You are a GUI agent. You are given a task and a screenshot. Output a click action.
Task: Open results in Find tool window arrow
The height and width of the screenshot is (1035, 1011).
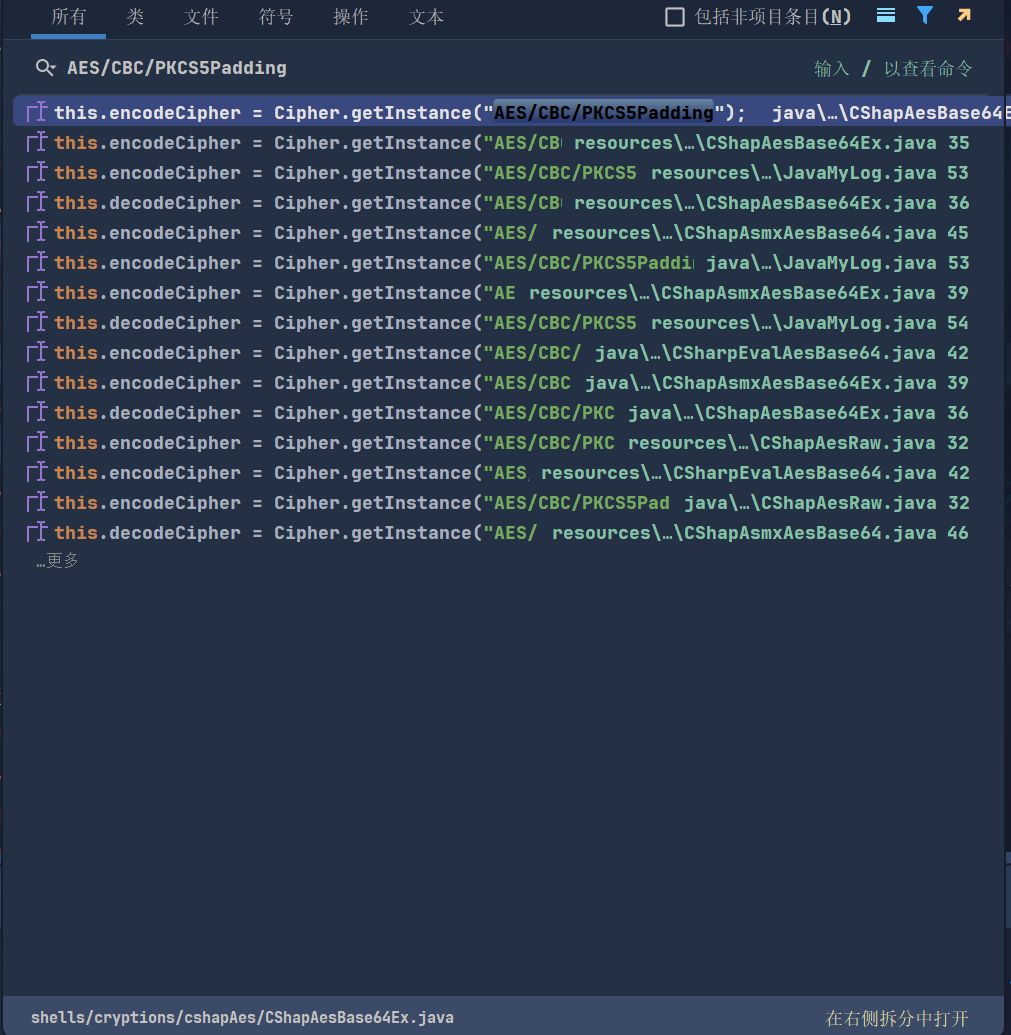point(964,15)
